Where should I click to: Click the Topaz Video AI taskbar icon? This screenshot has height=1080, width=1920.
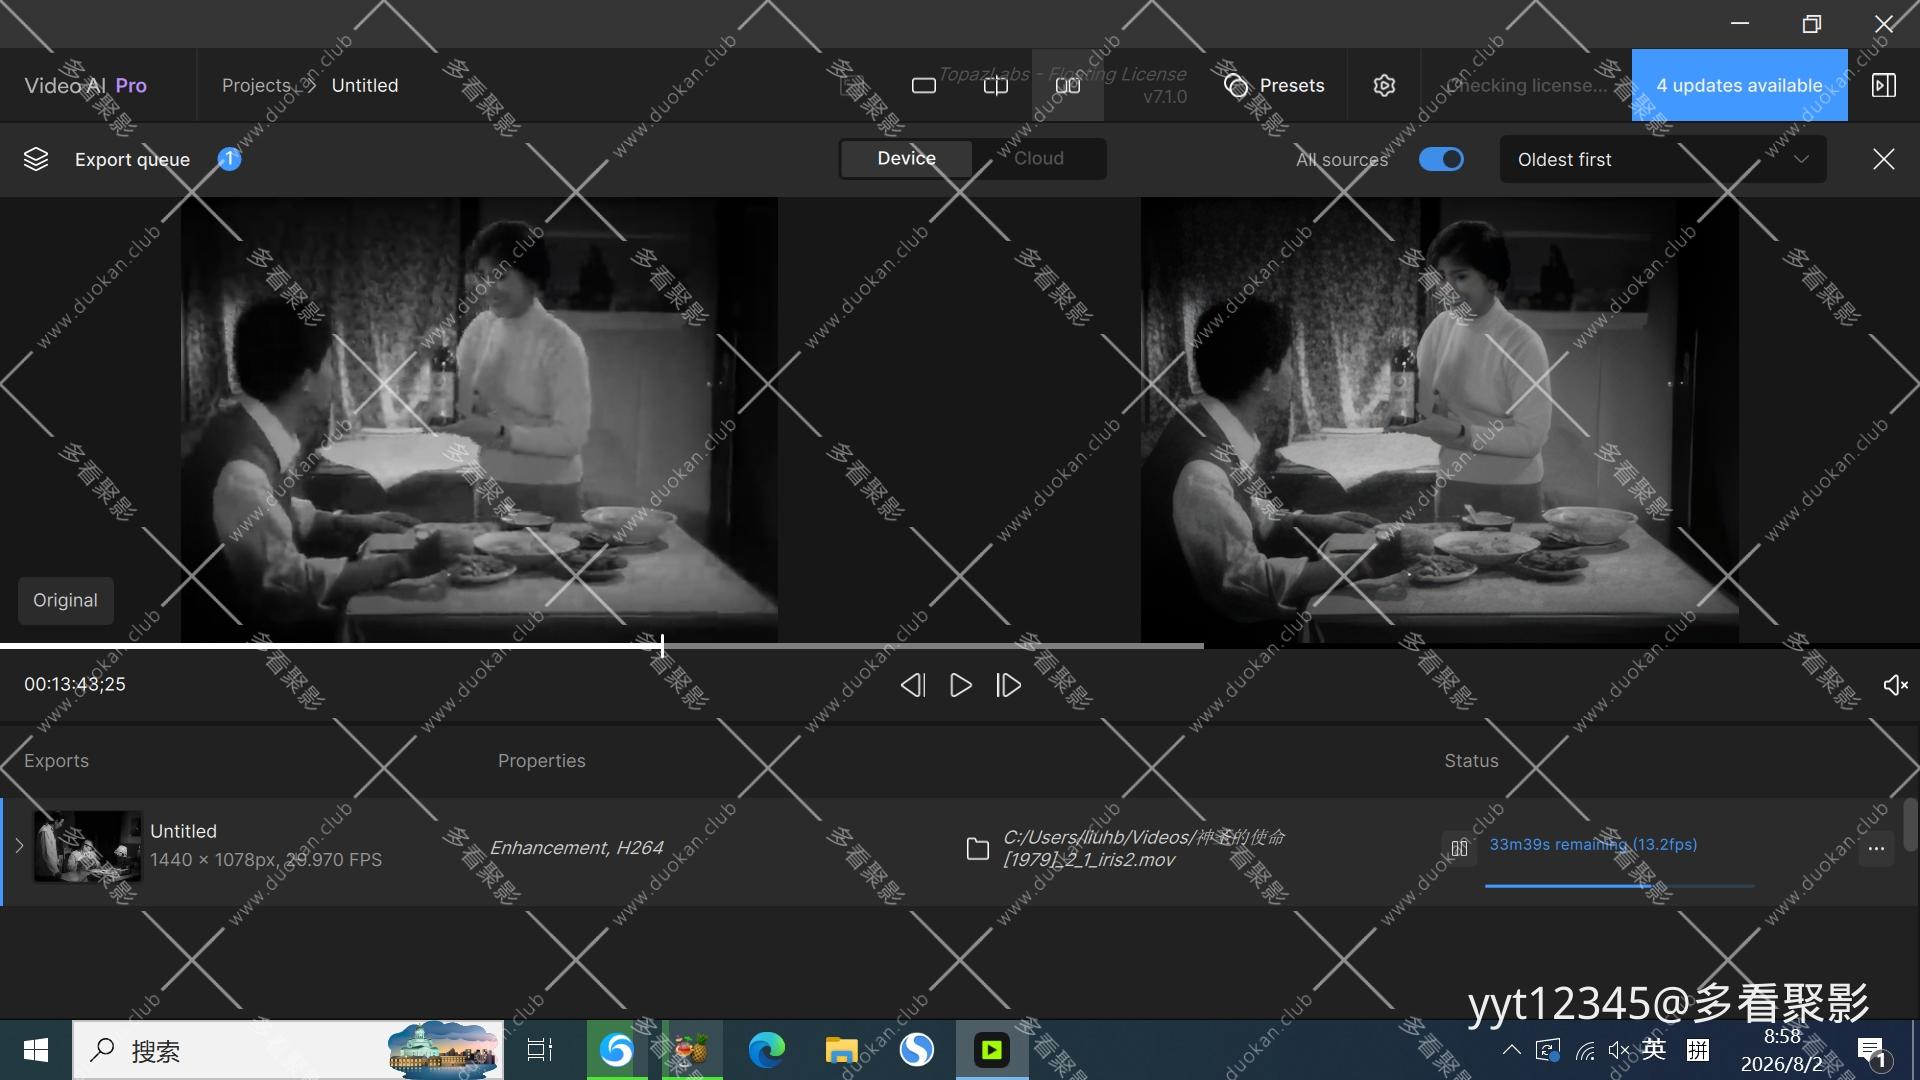(992, 1050)
